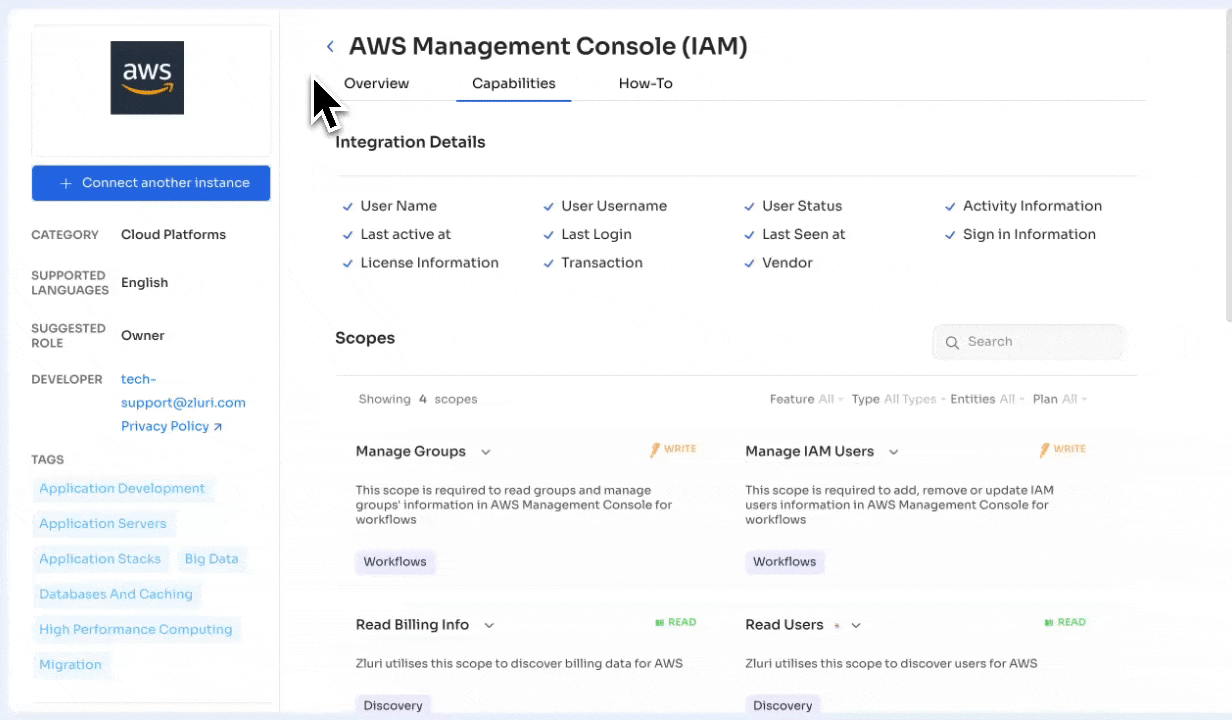Image resolution: width=1232 pixels, height=720 pixels.
Task: Click the Workflows tag under Manage IAM Users
Action: click(x=785, y=562)
